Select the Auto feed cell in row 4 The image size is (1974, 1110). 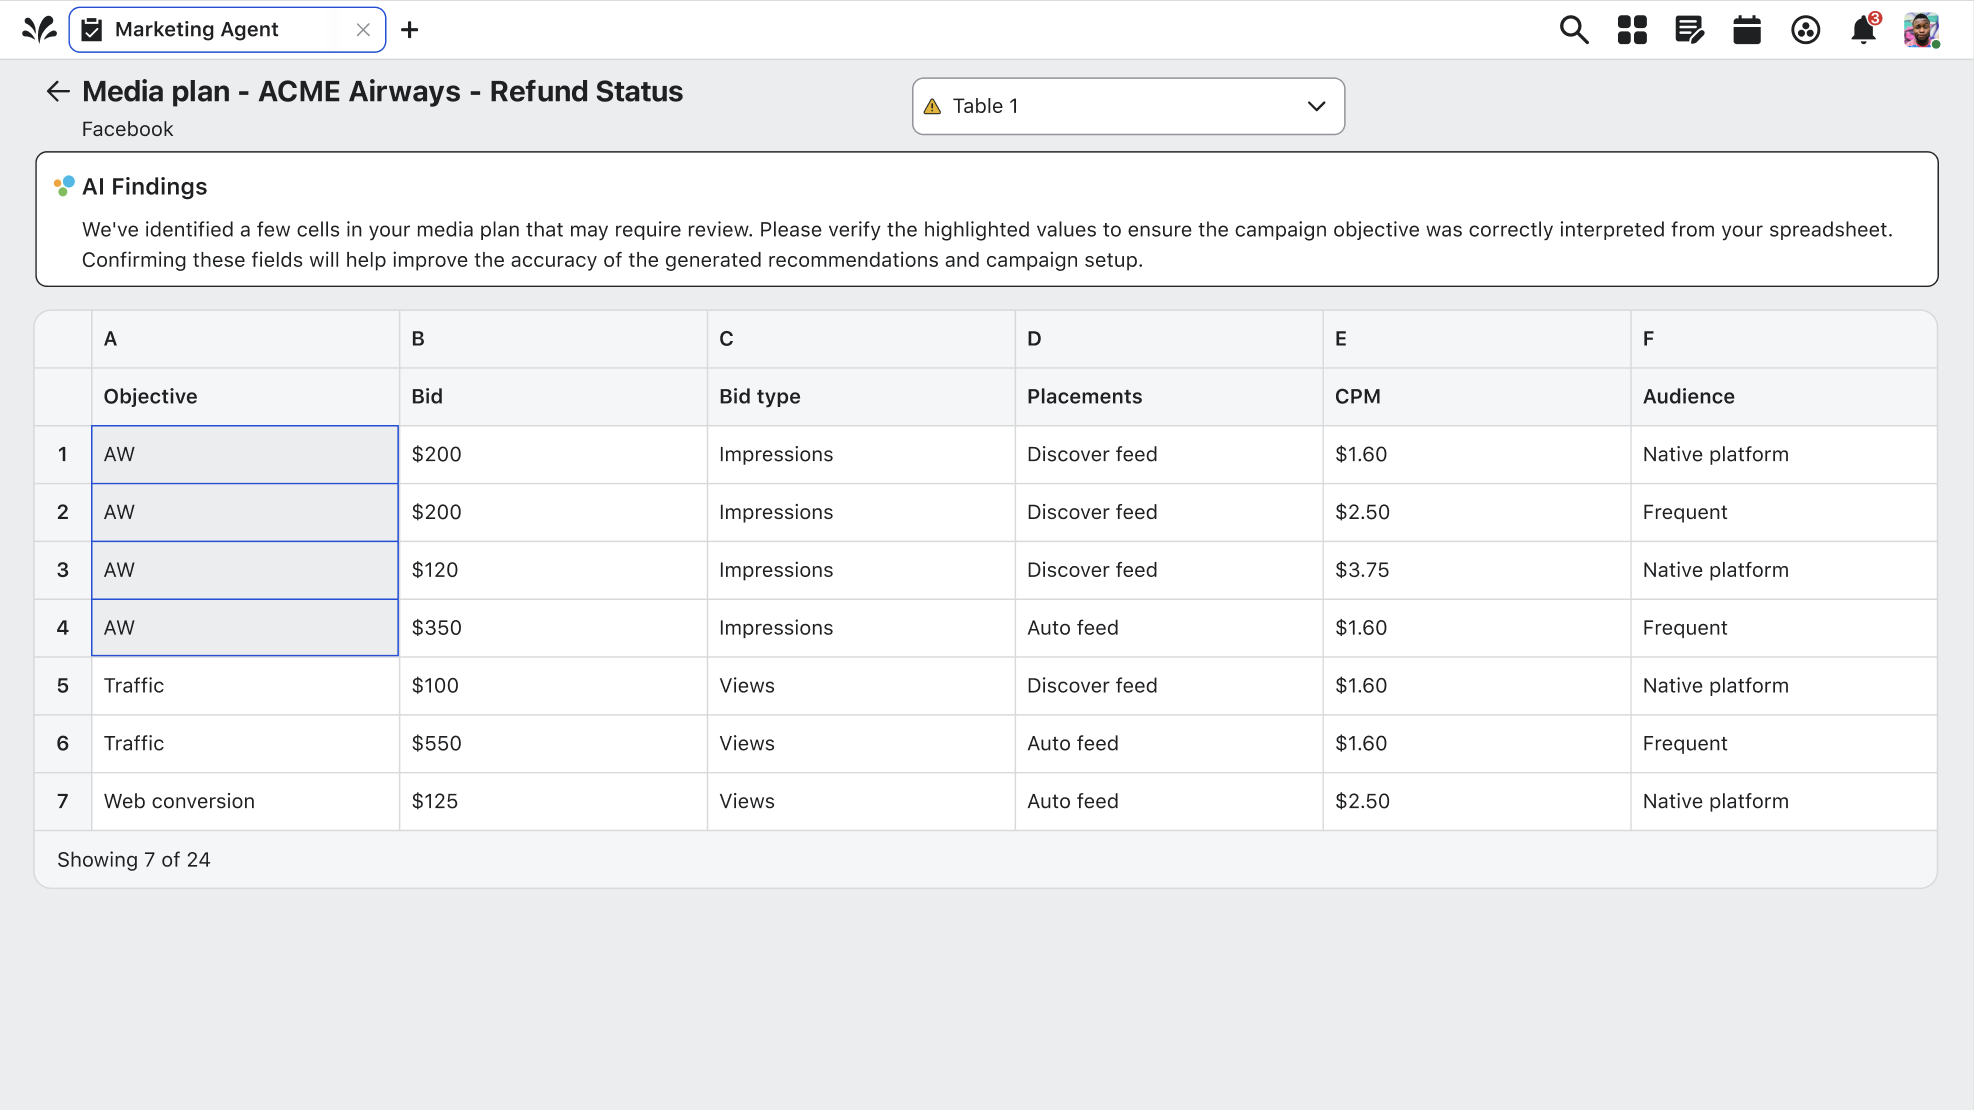coord(1169,628)
